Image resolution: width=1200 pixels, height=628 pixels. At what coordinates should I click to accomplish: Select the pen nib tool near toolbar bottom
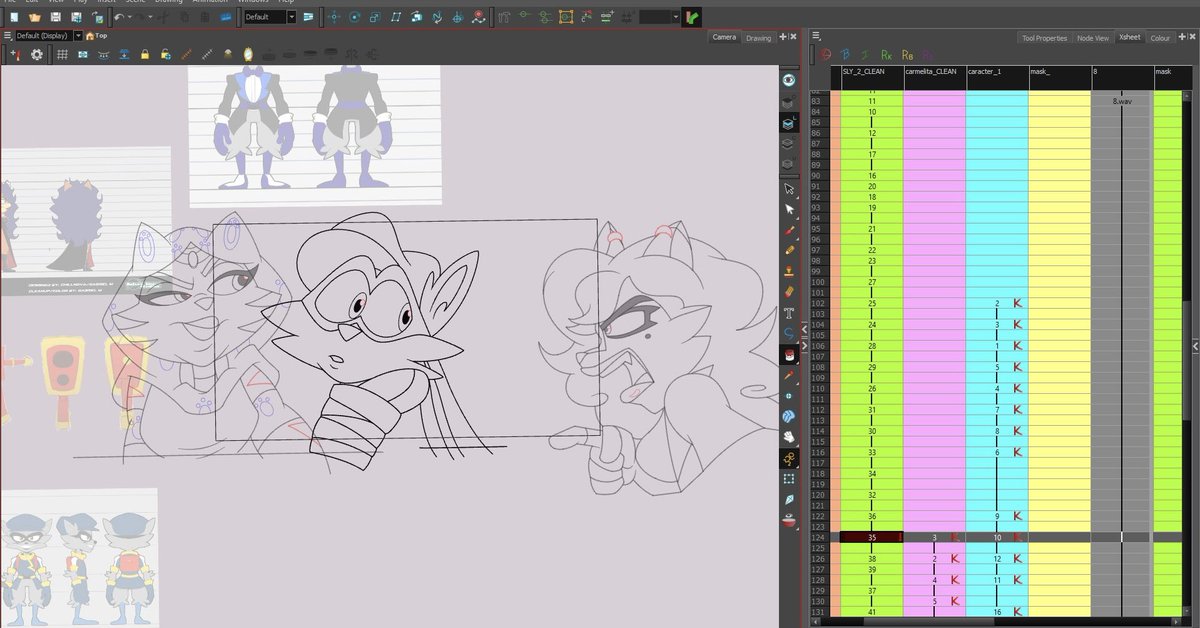(x=789, y=499)
